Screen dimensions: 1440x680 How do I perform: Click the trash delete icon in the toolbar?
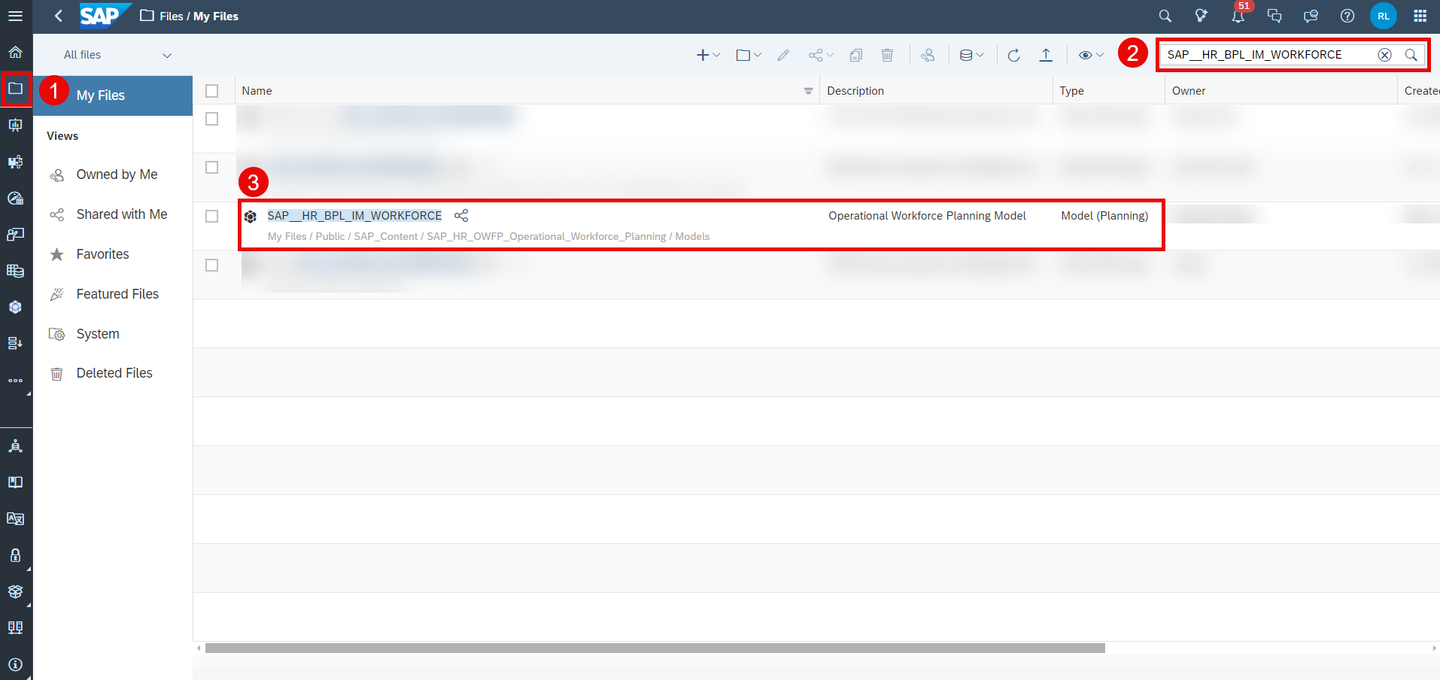[887, 55]
